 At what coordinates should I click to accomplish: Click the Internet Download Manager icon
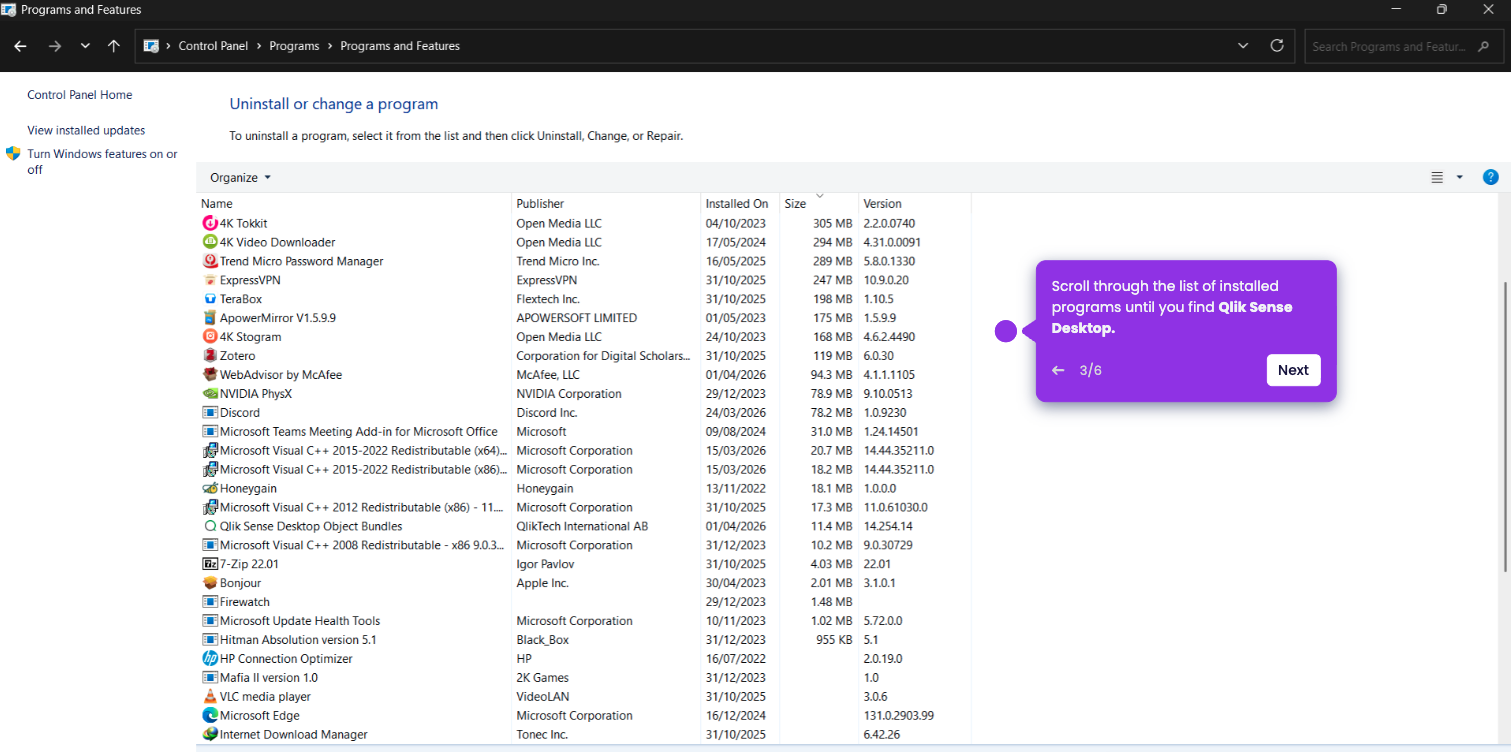[210, 734]
